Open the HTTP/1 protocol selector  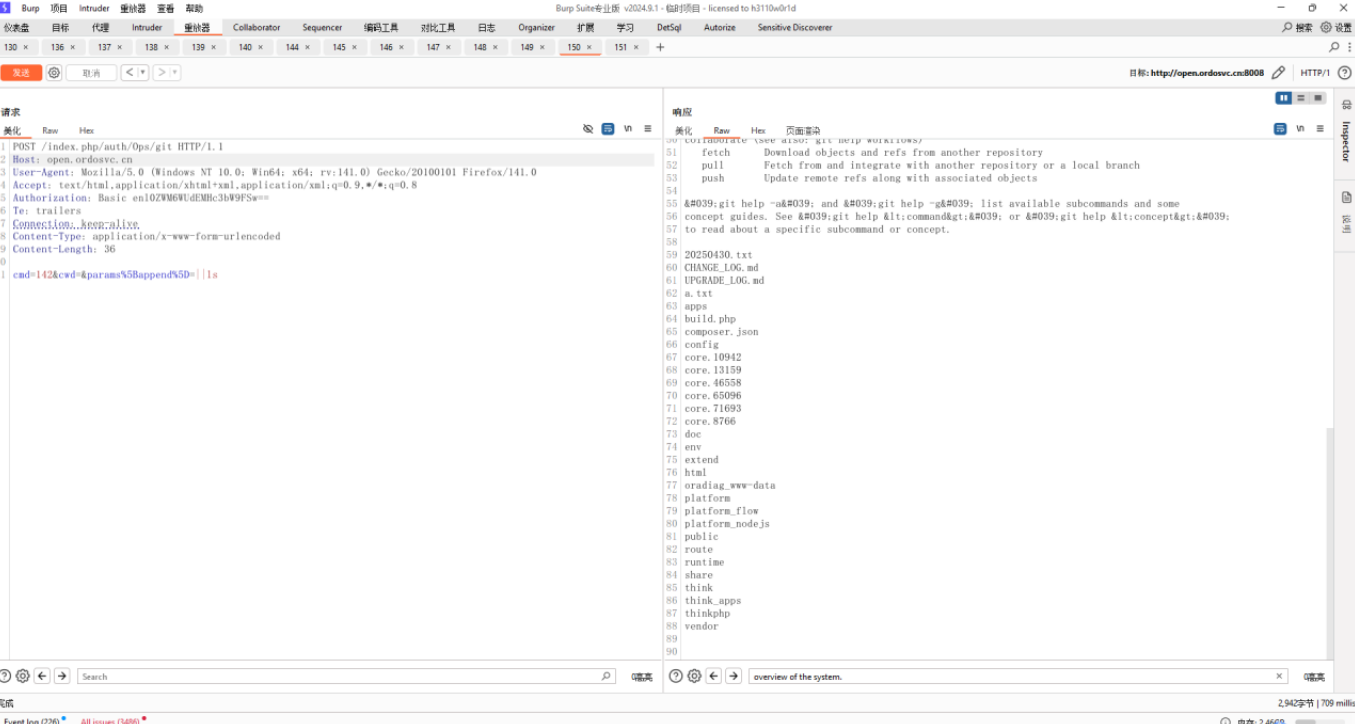pyautogui.click(x=1315, y=73)
